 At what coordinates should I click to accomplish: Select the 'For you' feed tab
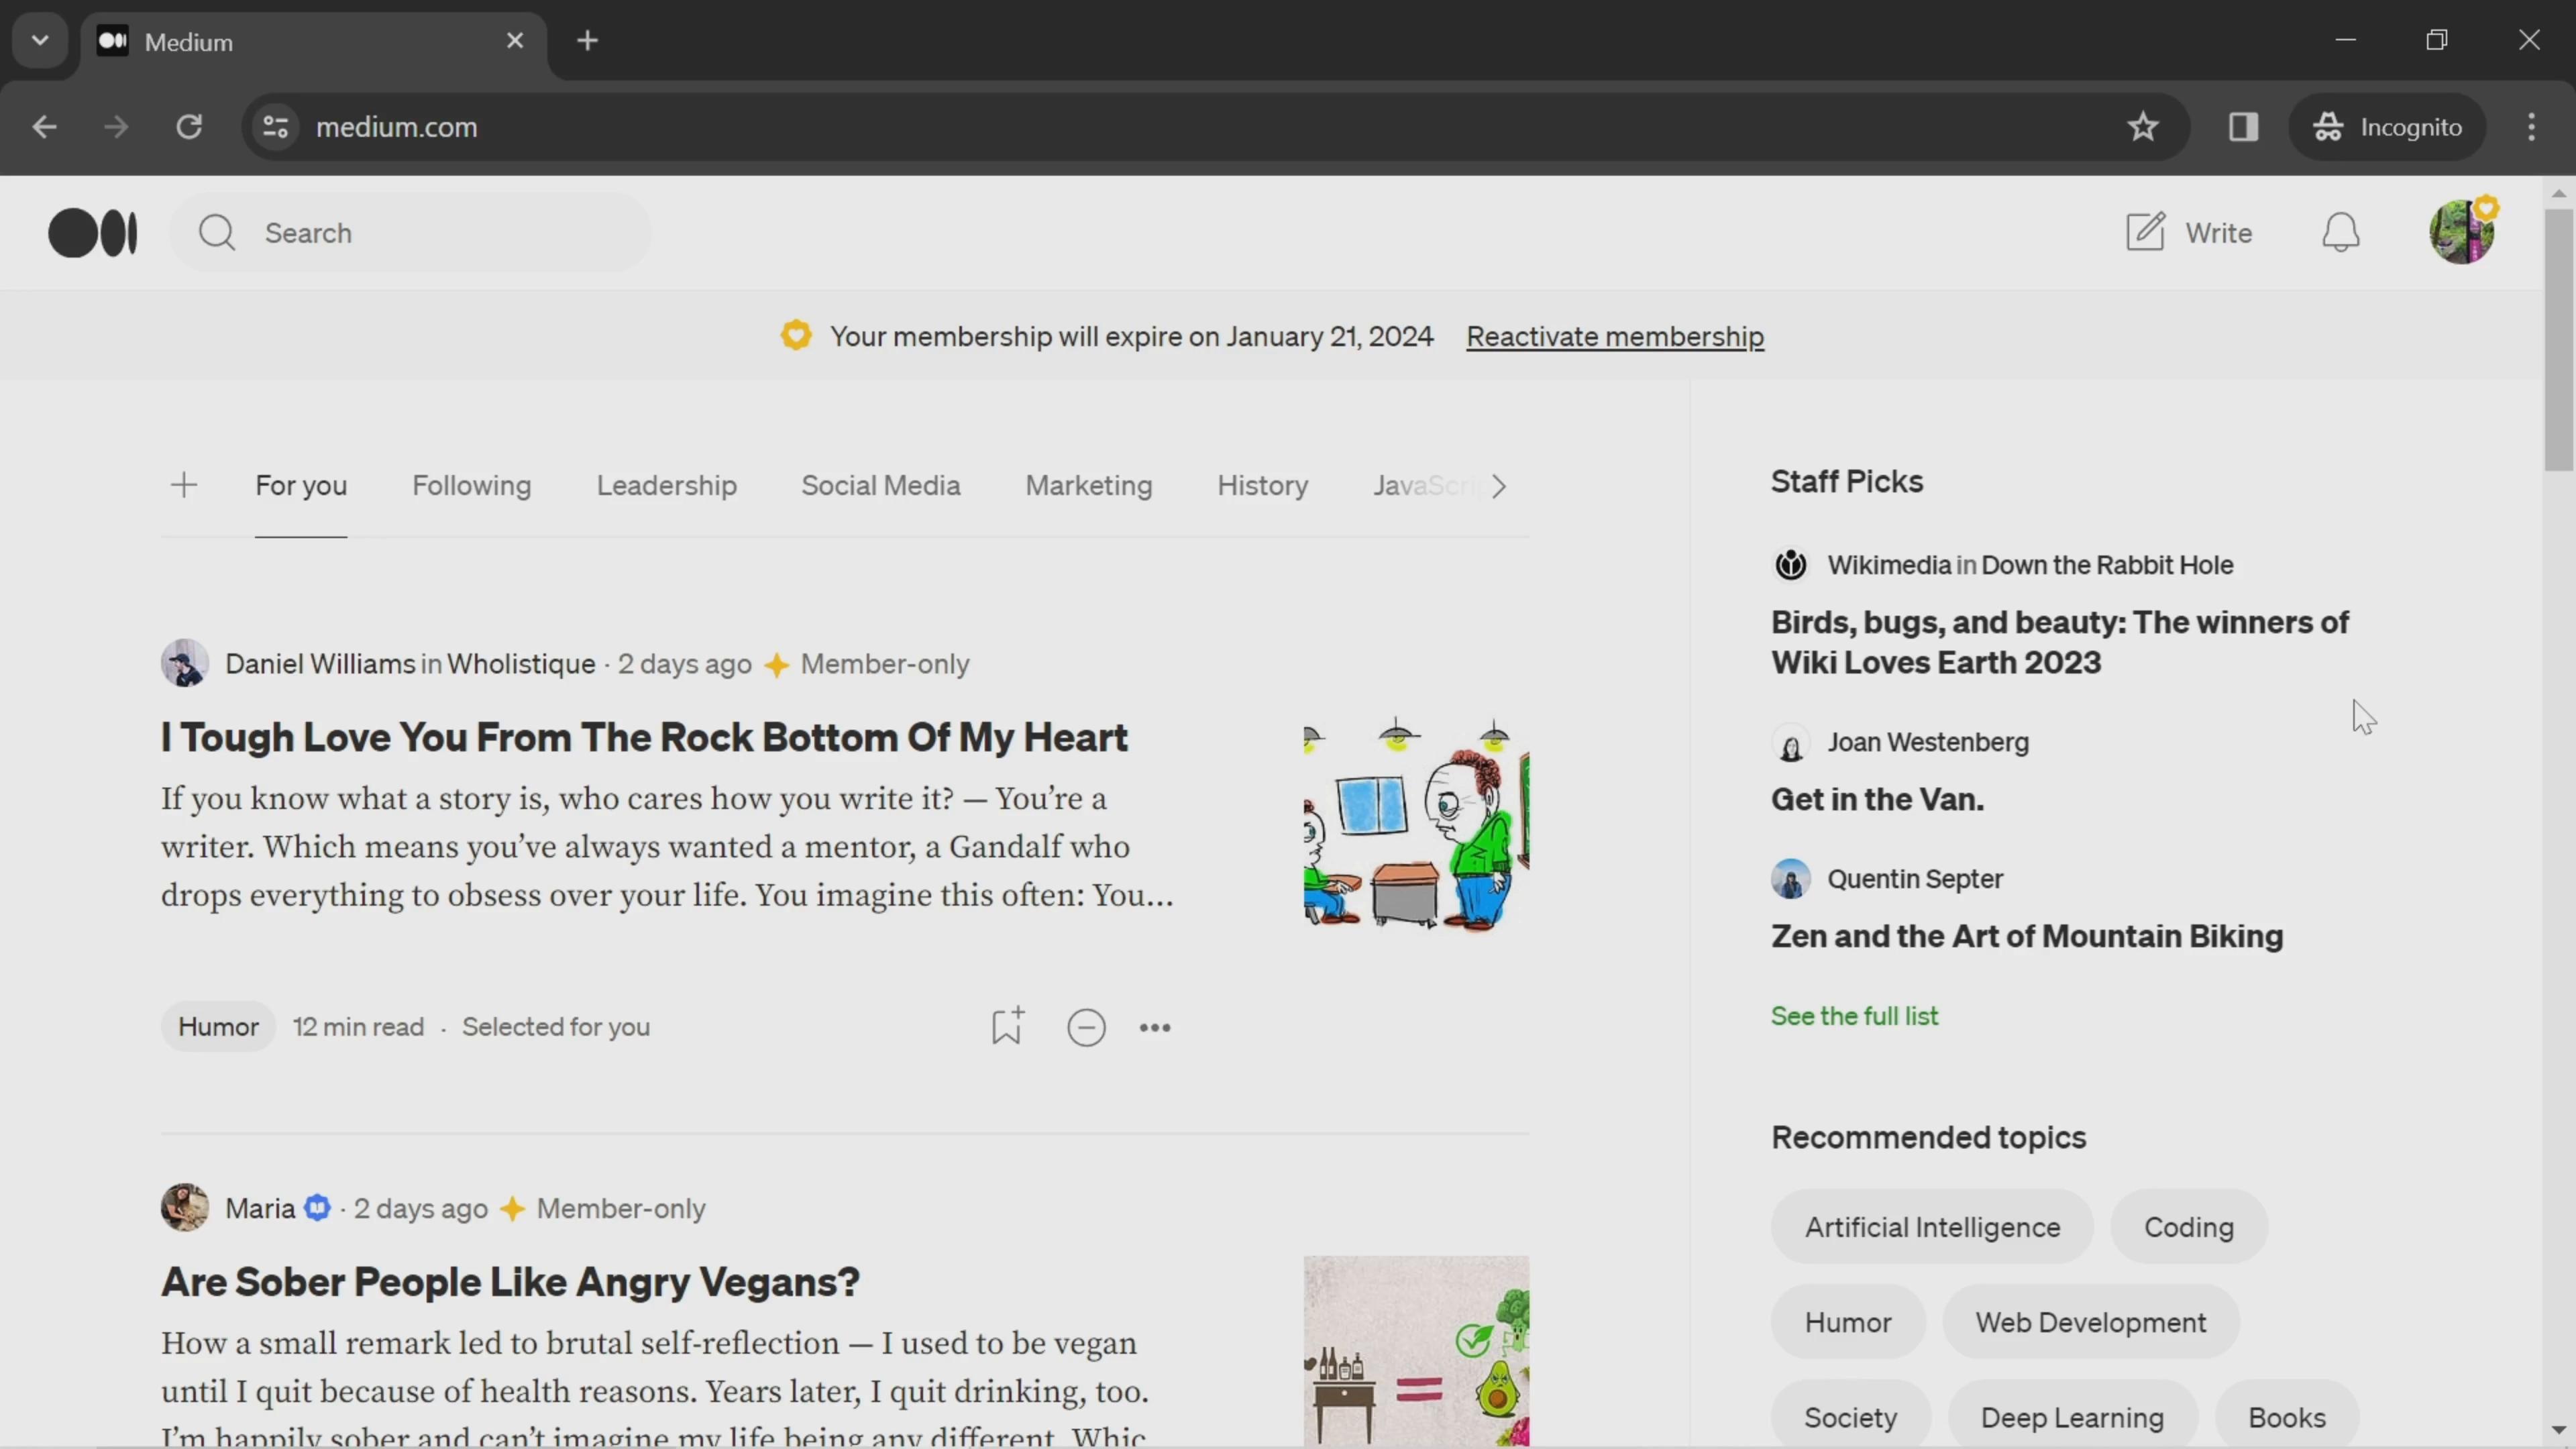pyautogui.click(x=301, y=485)
